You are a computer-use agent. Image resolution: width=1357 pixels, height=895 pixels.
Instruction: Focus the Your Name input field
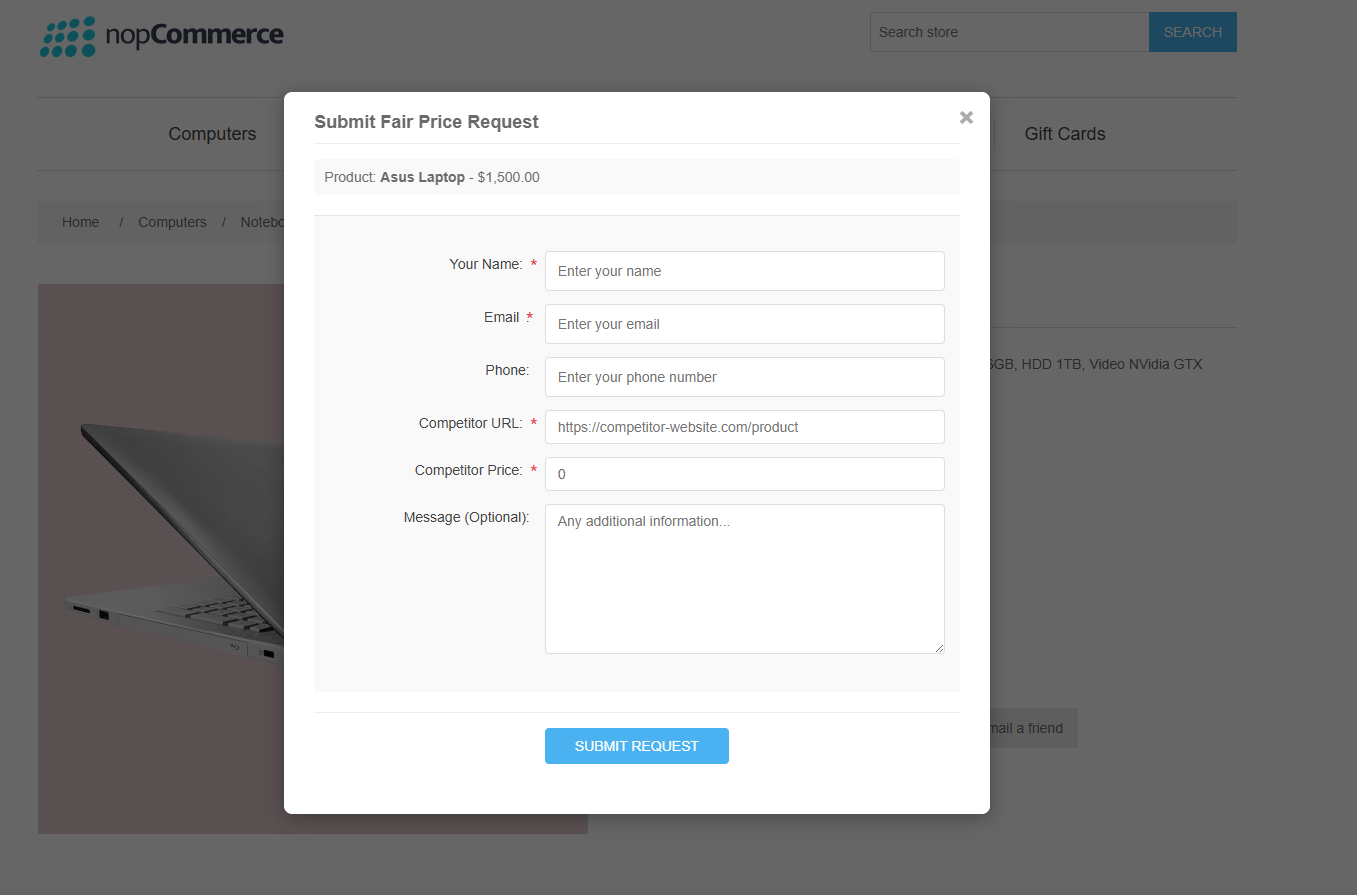click(x=744, y=271)
